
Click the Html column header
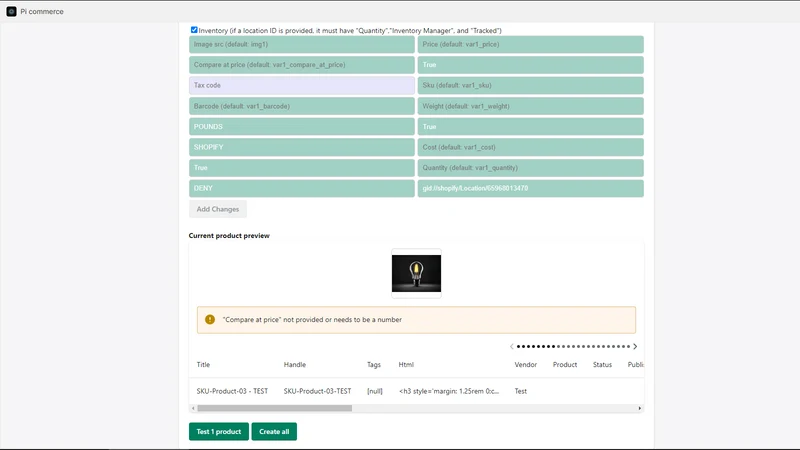(406, 365)
